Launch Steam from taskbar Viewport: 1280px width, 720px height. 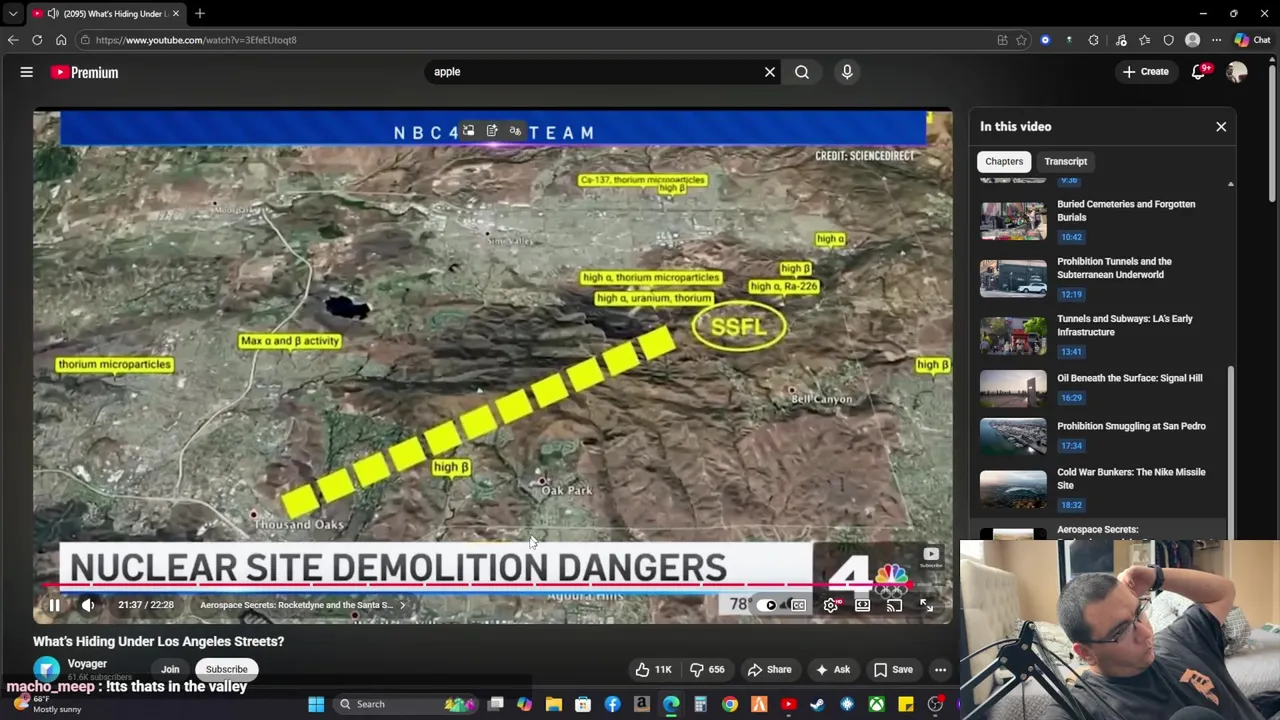pyautogui.click(x=817, y=704)
